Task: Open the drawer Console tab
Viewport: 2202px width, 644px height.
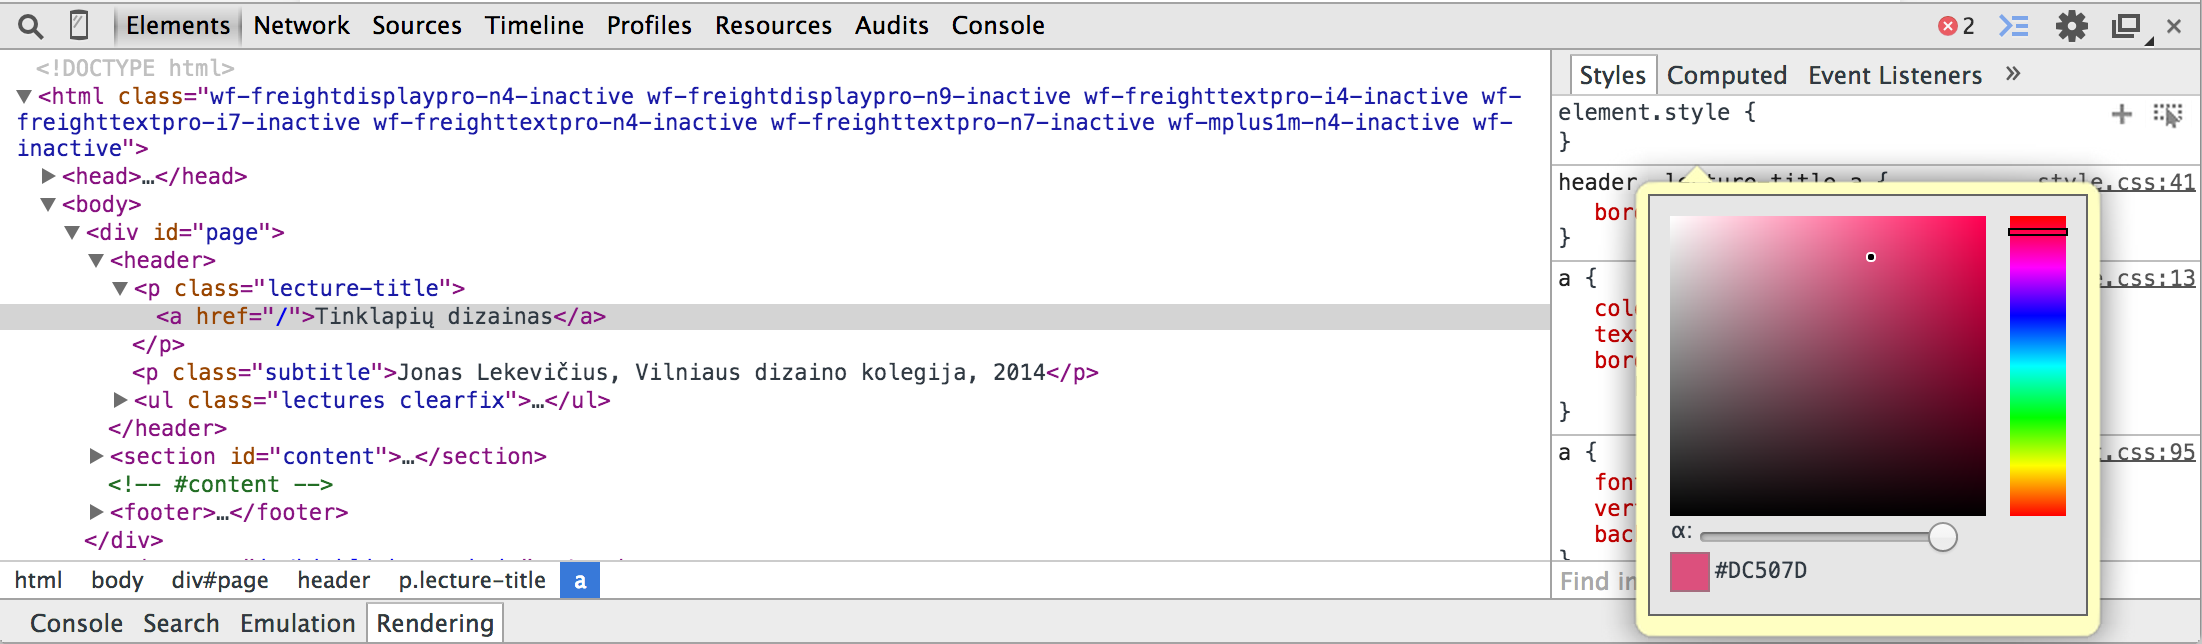Action: tap(76, 623)
